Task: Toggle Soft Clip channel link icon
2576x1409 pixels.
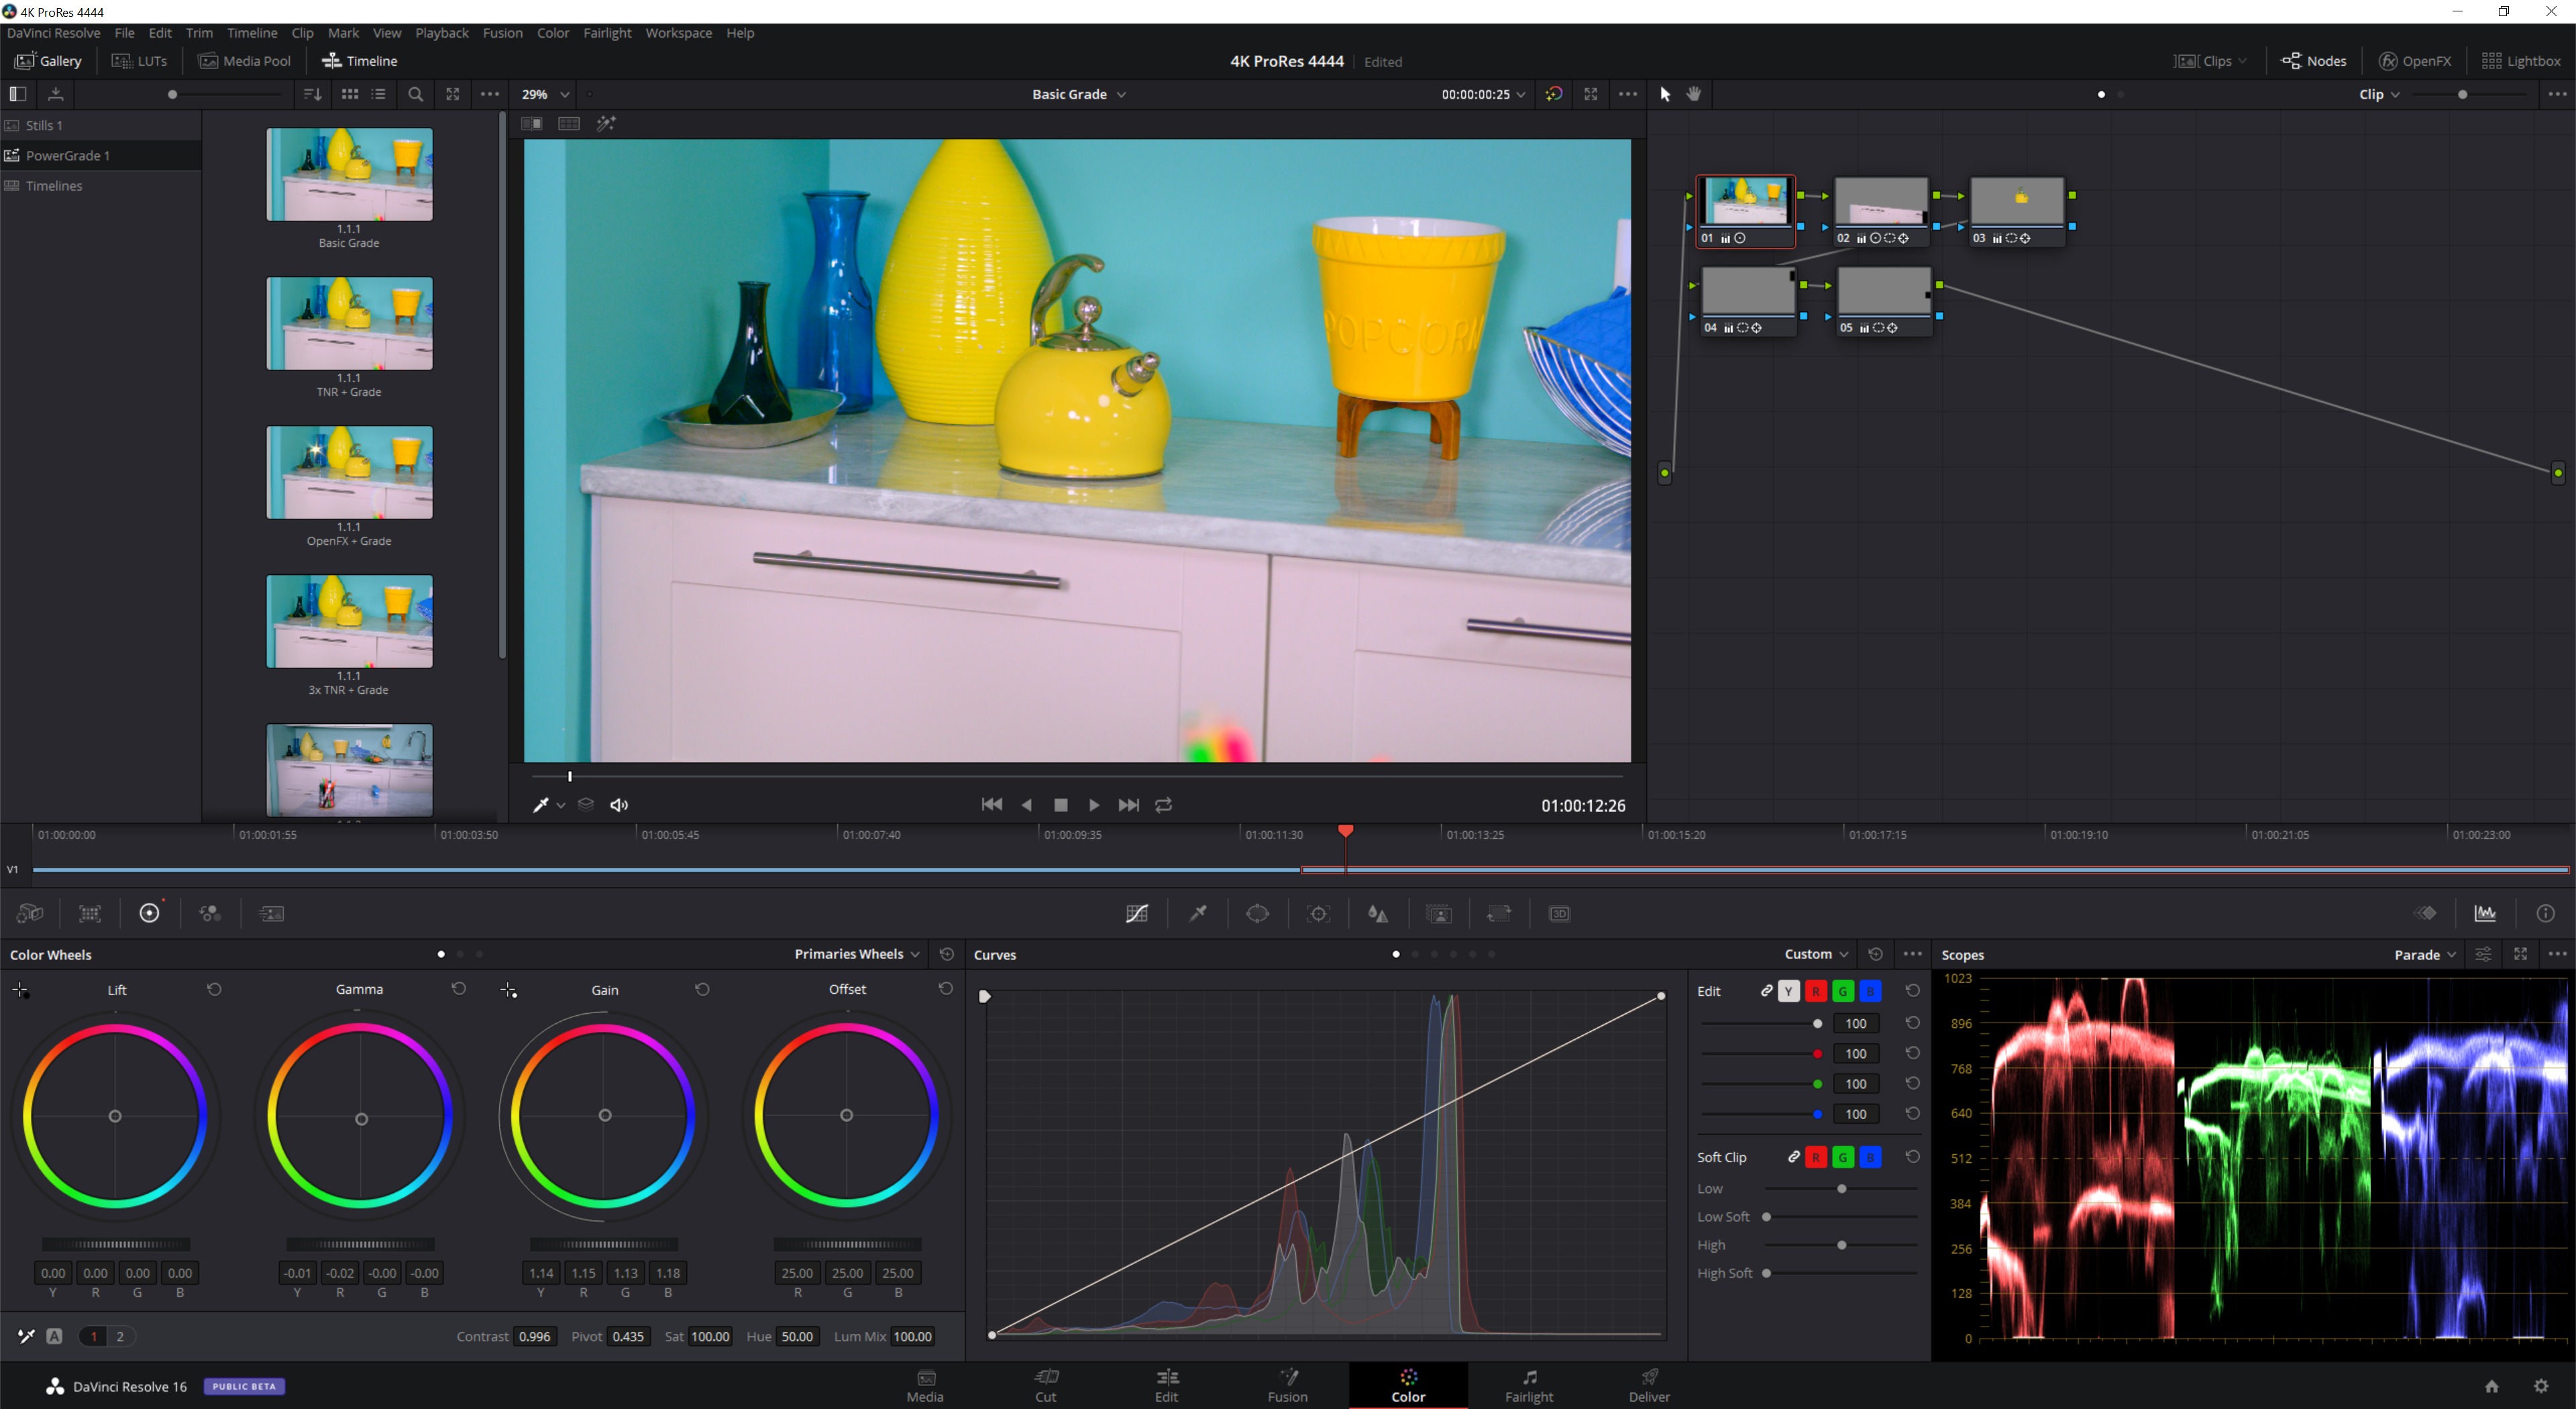Action: pyautogui.click(x=1794, y=1157)
